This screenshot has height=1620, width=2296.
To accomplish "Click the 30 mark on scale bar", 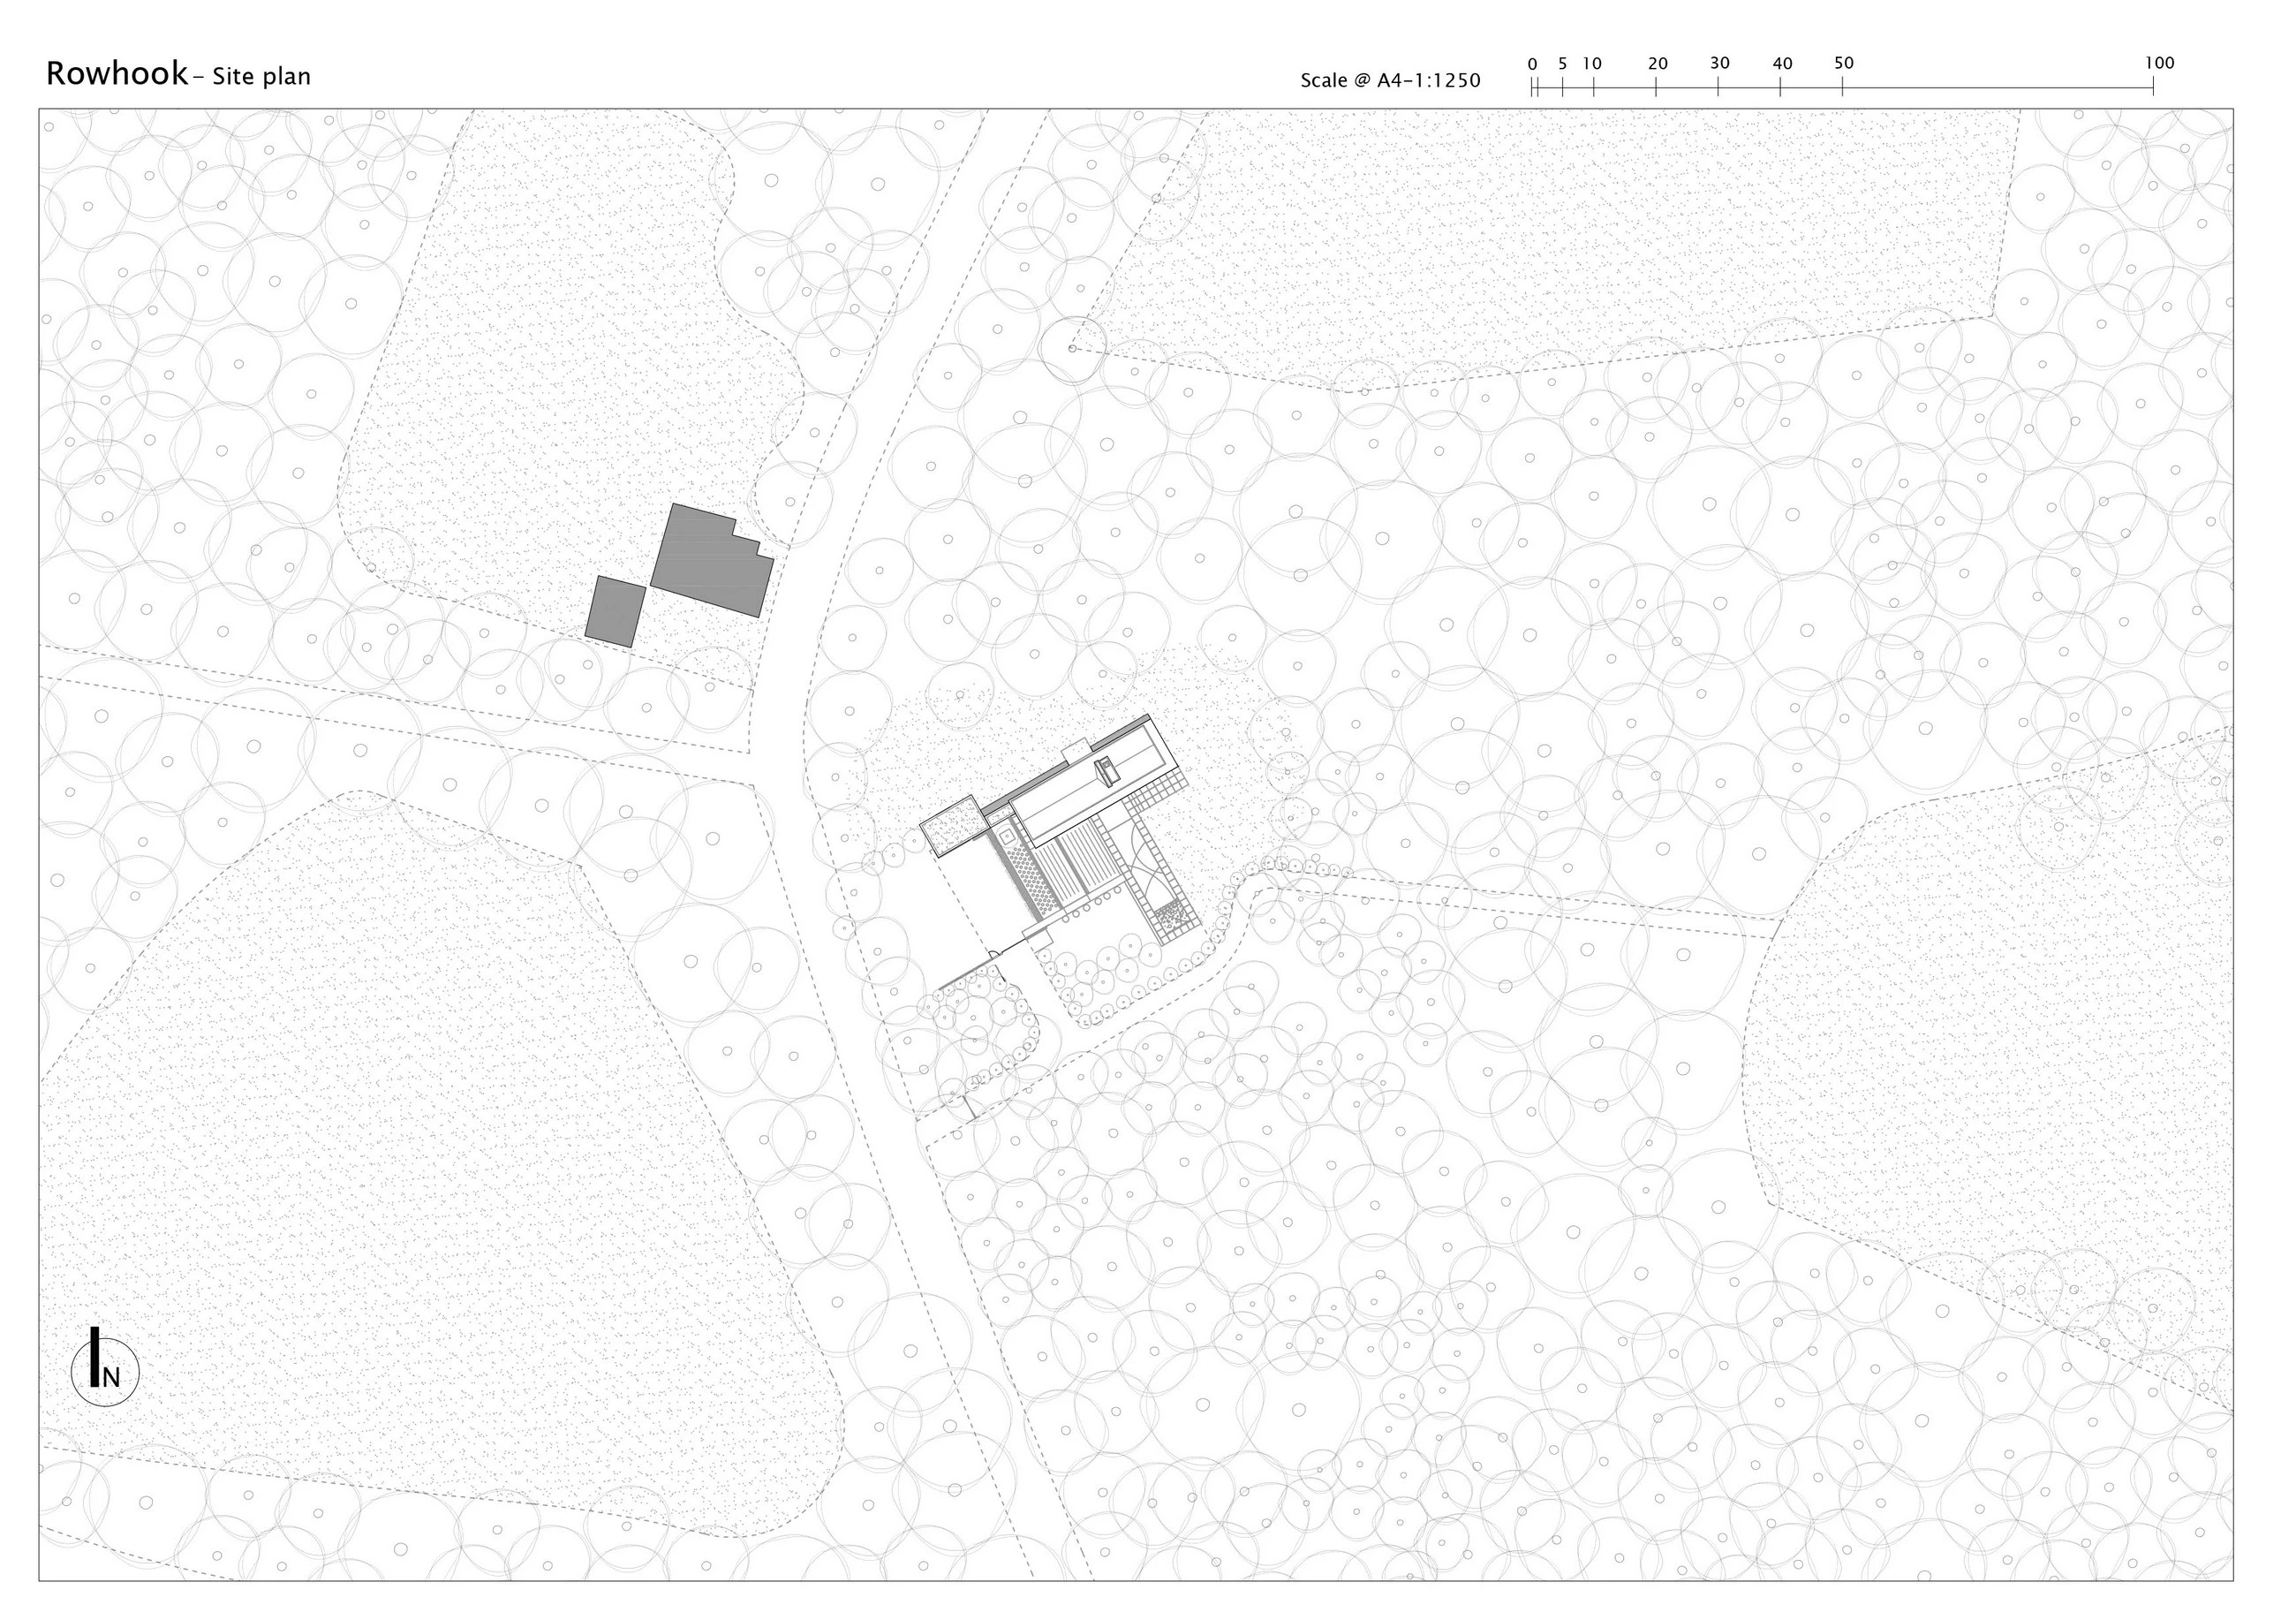I will click(x=1719, y=64).
